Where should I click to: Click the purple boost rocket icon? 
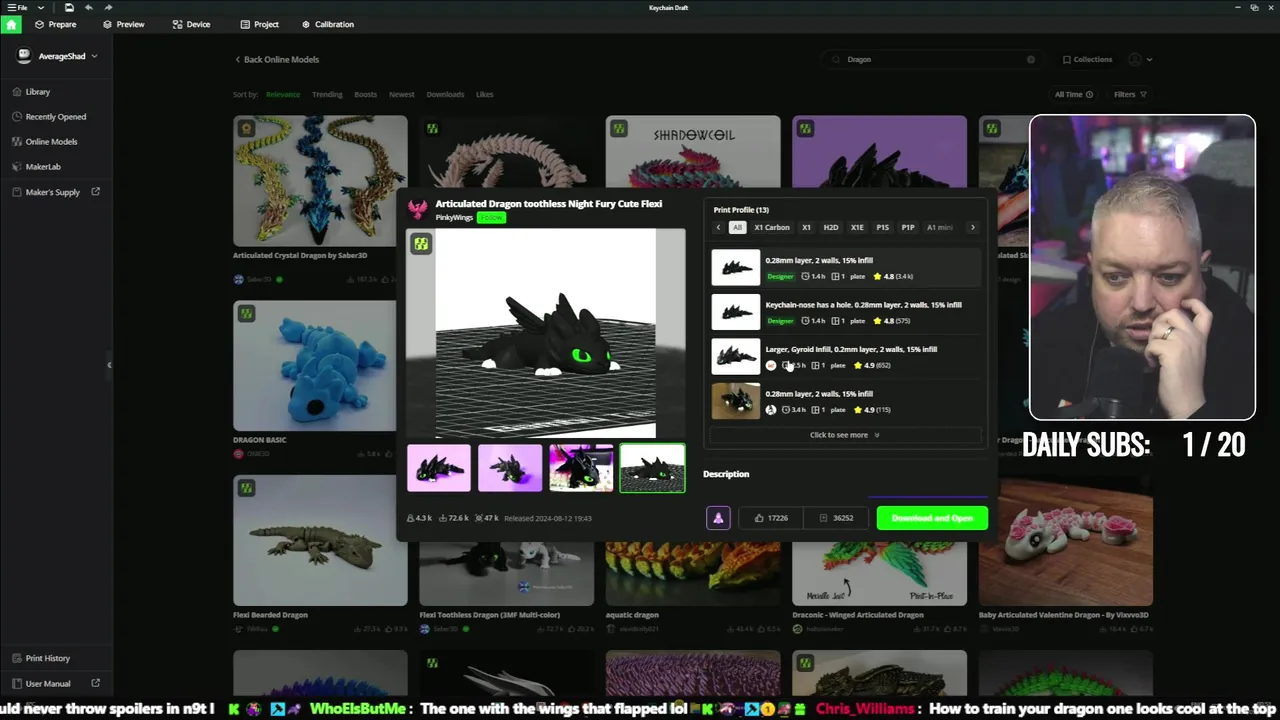718,518
